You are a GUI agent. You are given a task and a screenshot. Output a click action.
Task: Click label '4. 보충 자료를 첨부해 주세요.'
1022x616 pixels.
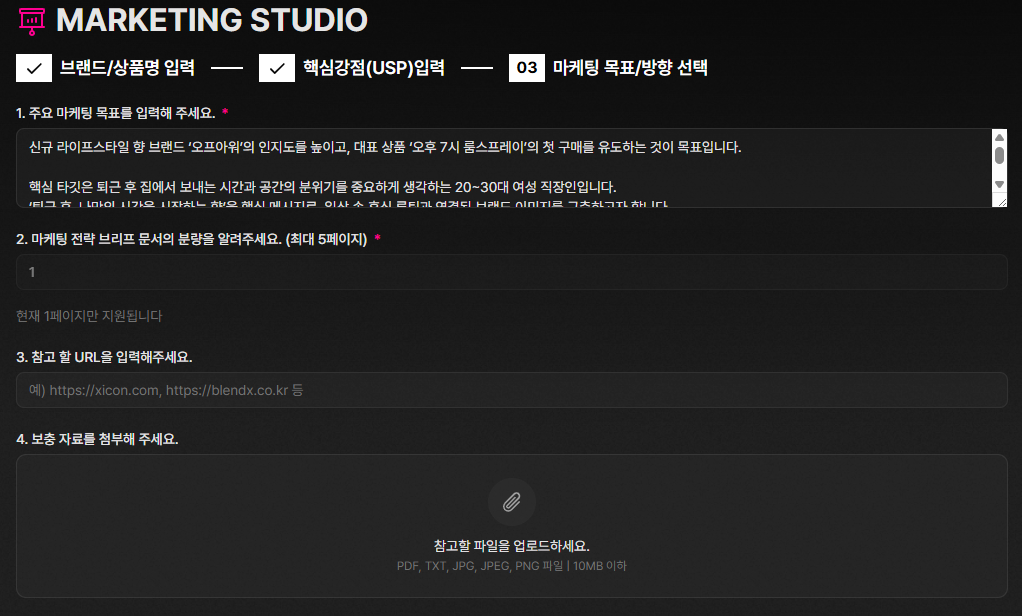pos(97,439)
